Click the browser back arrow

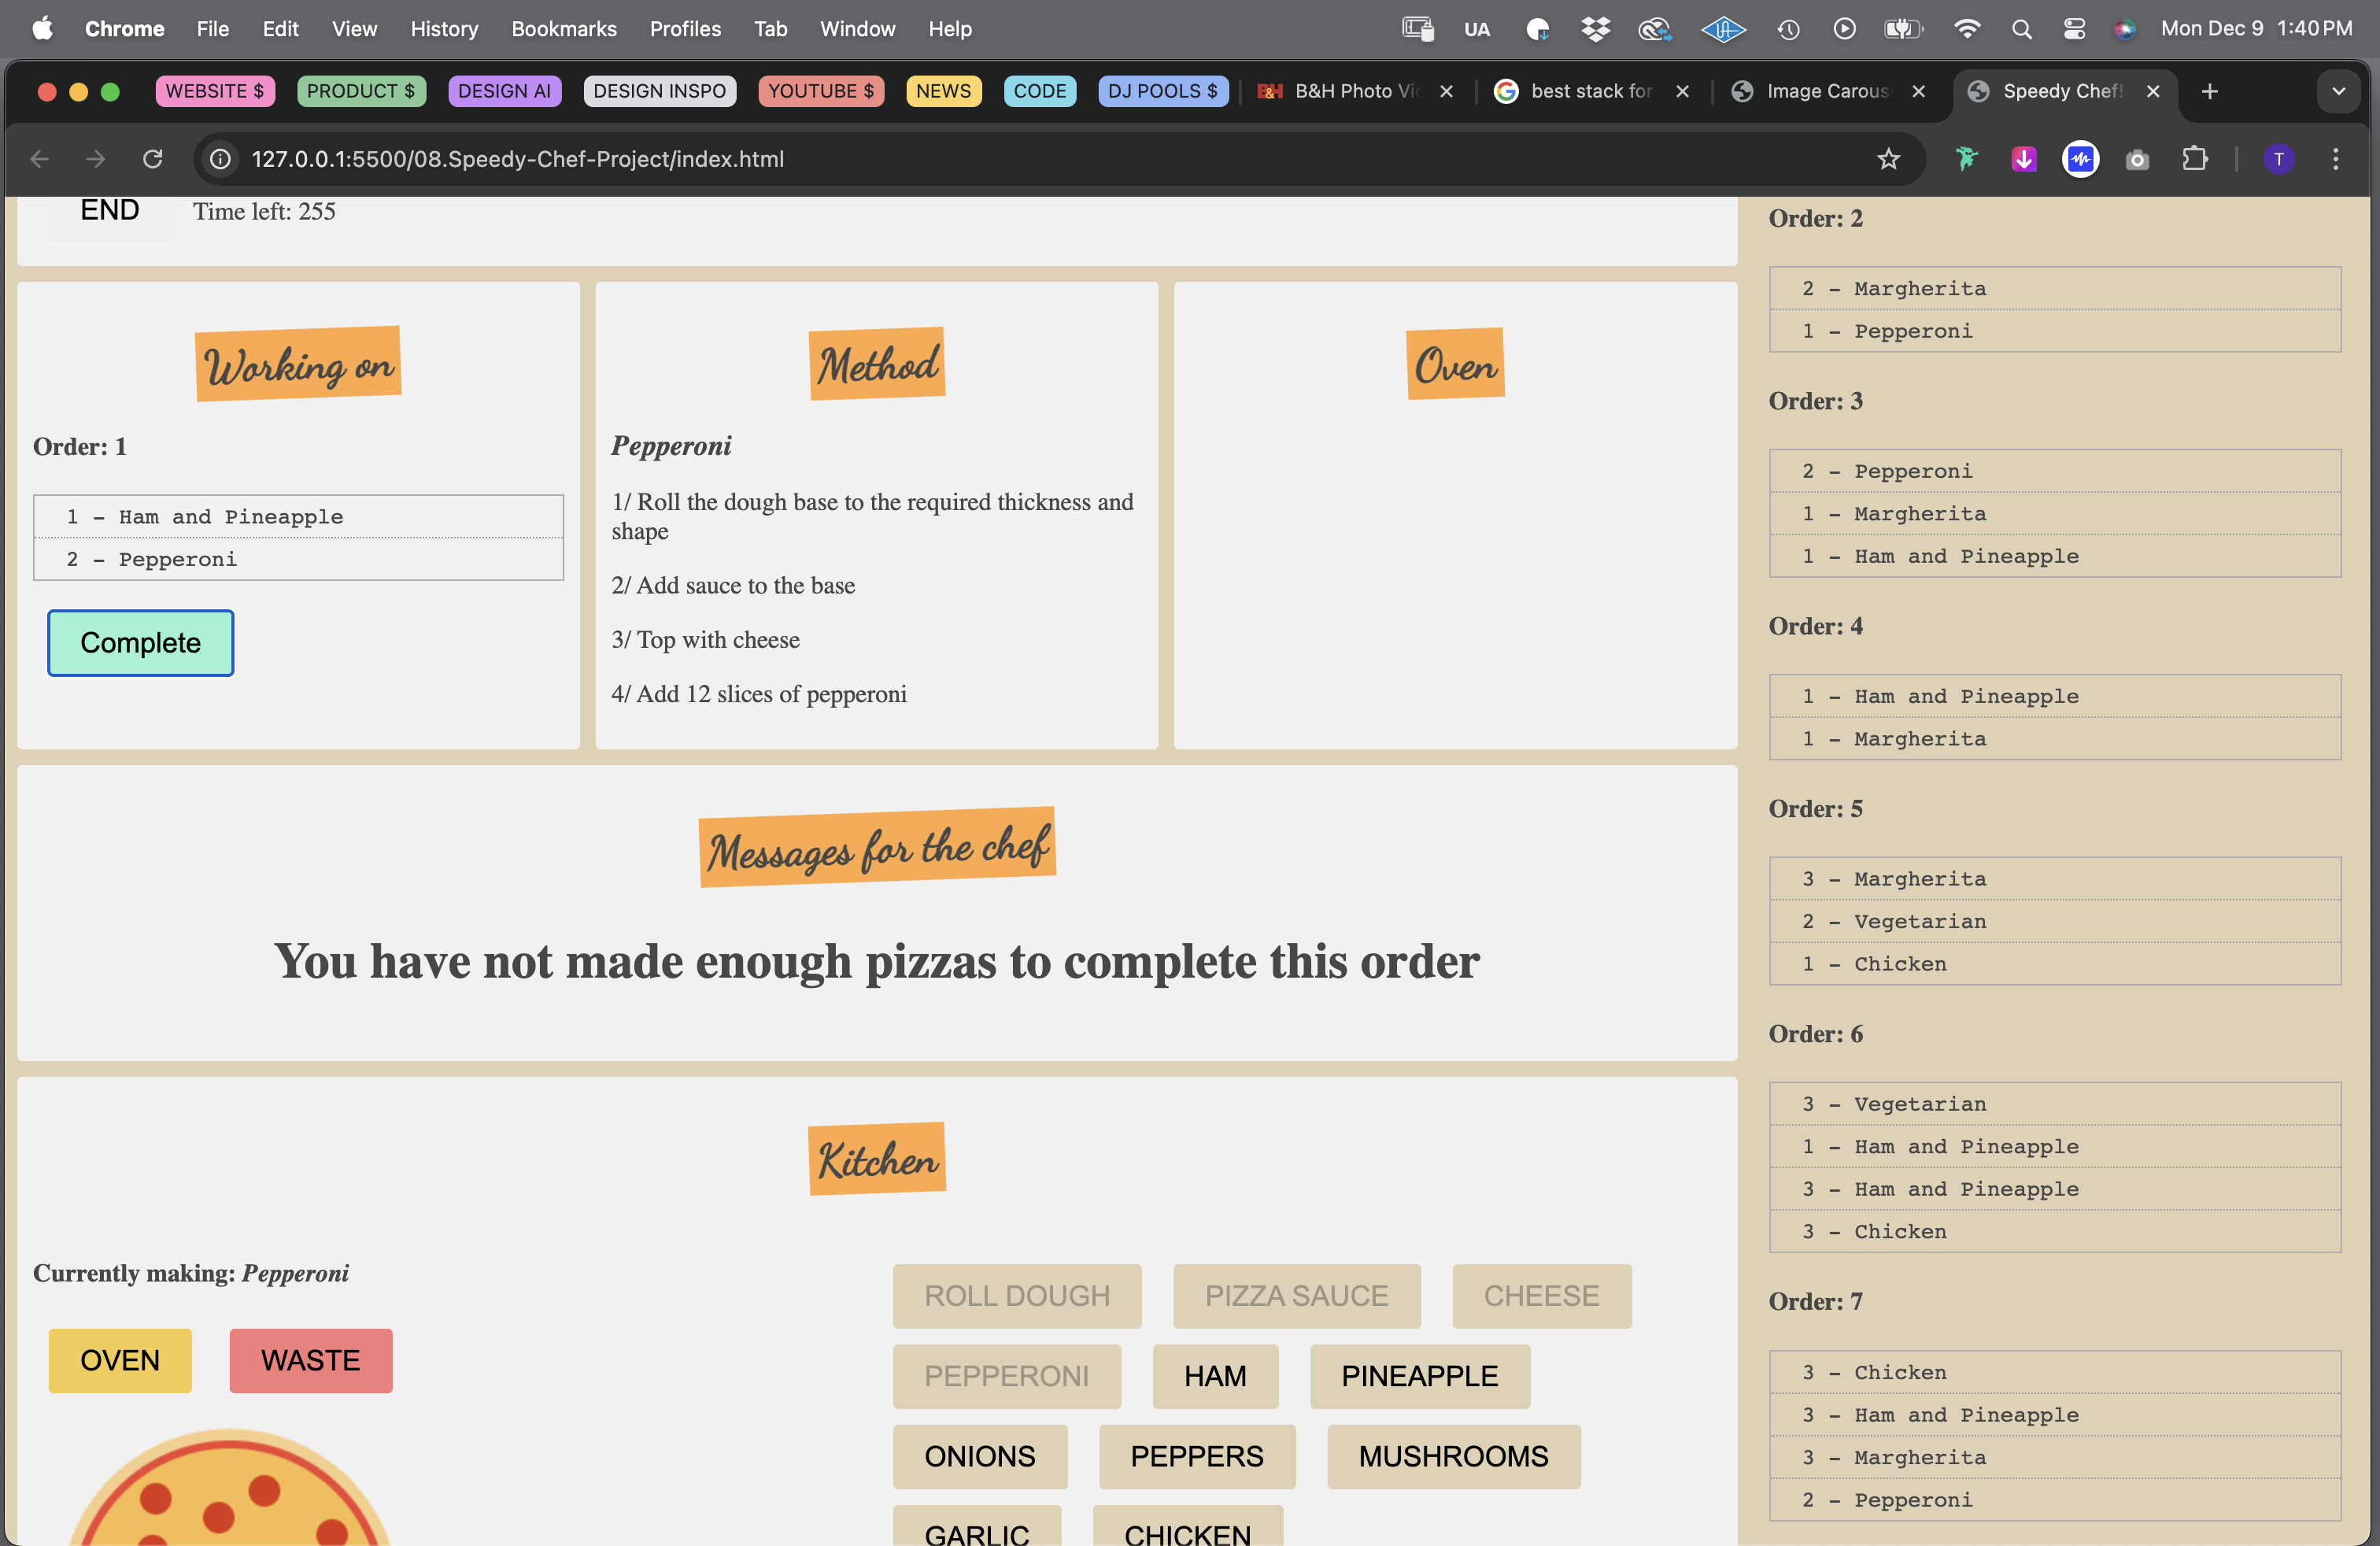(40, 159)
